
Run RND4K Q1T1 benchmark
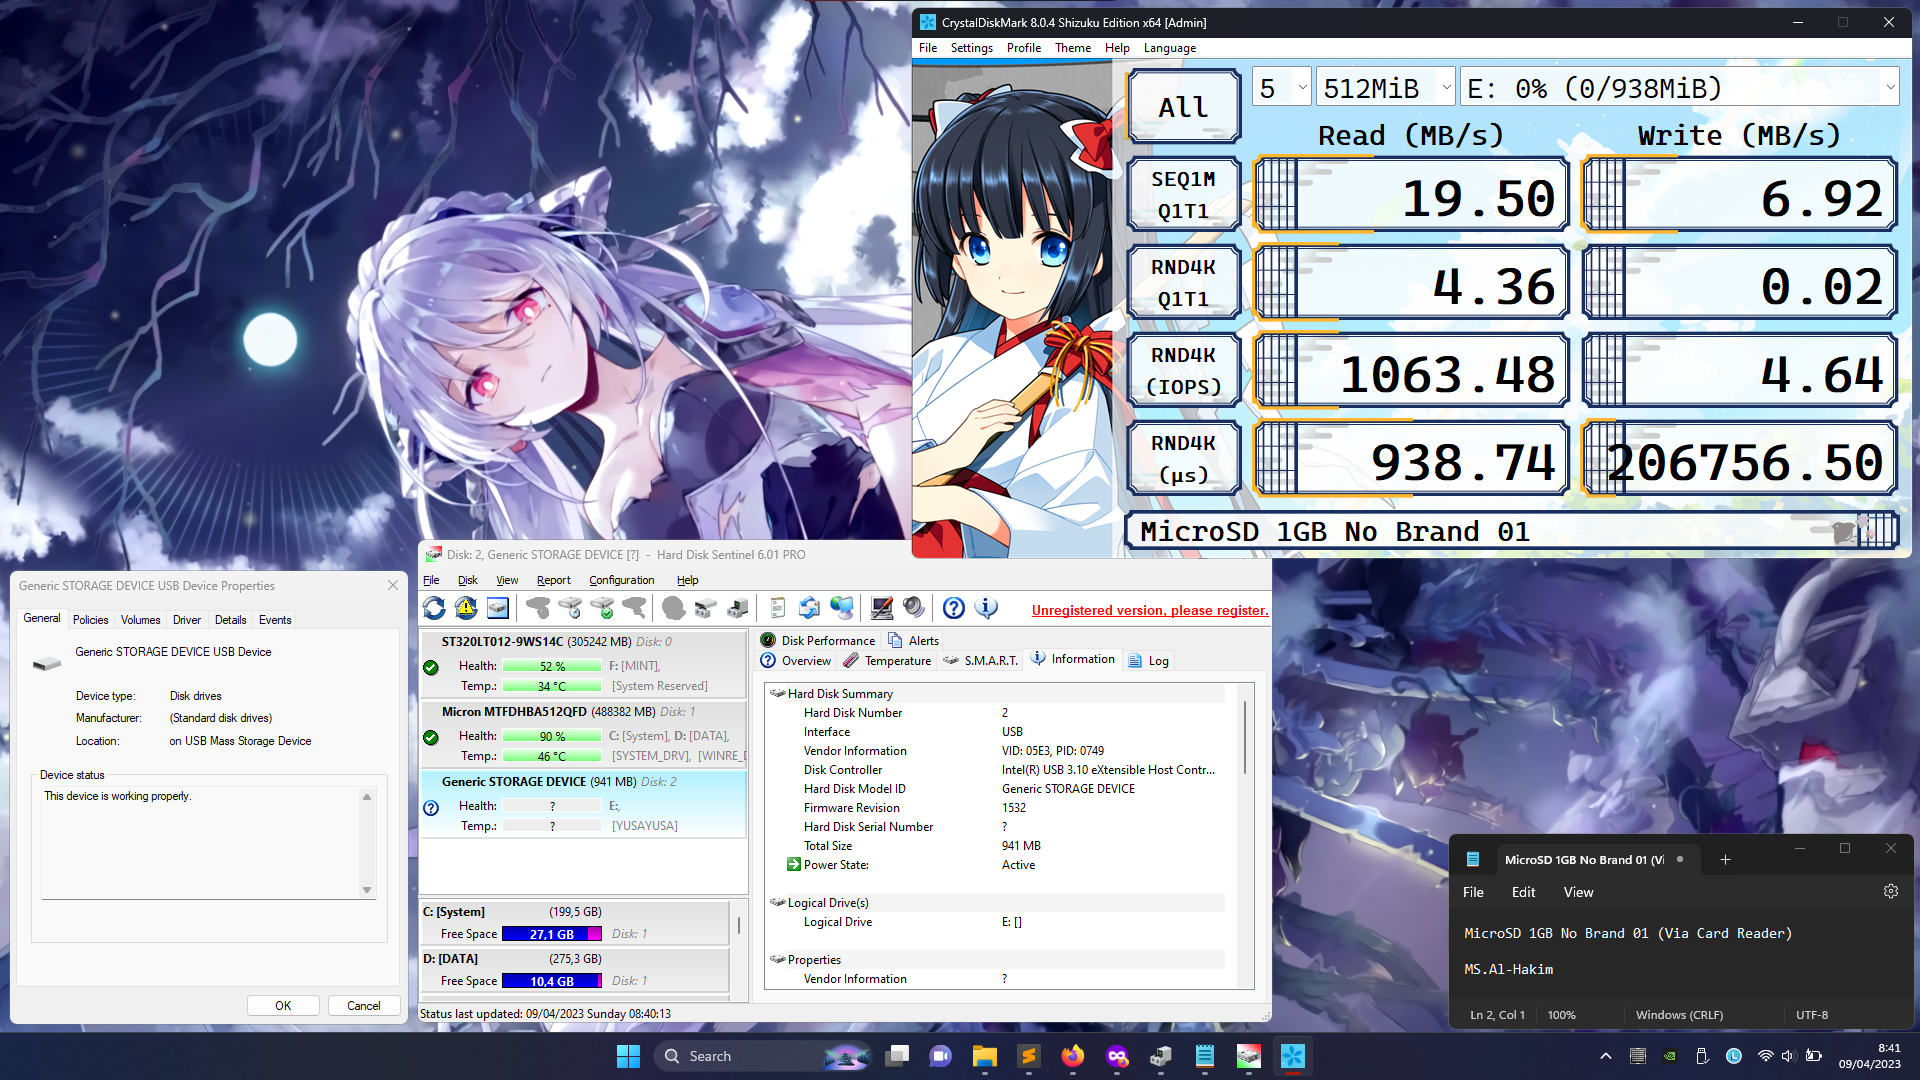point(1184,283)
